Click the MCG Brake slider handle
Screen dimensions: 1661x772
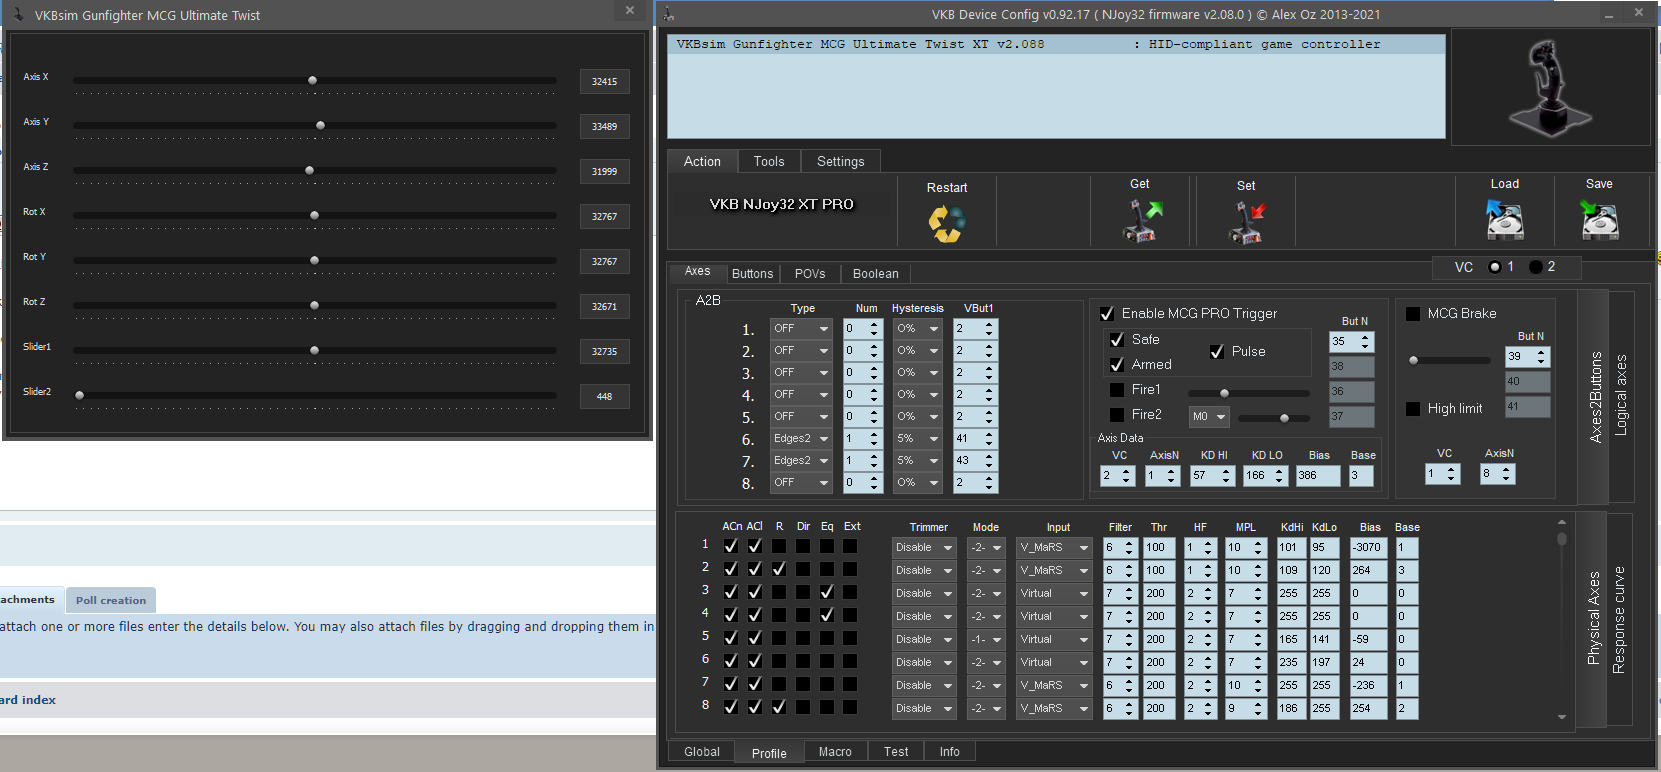click(1413, 360)
